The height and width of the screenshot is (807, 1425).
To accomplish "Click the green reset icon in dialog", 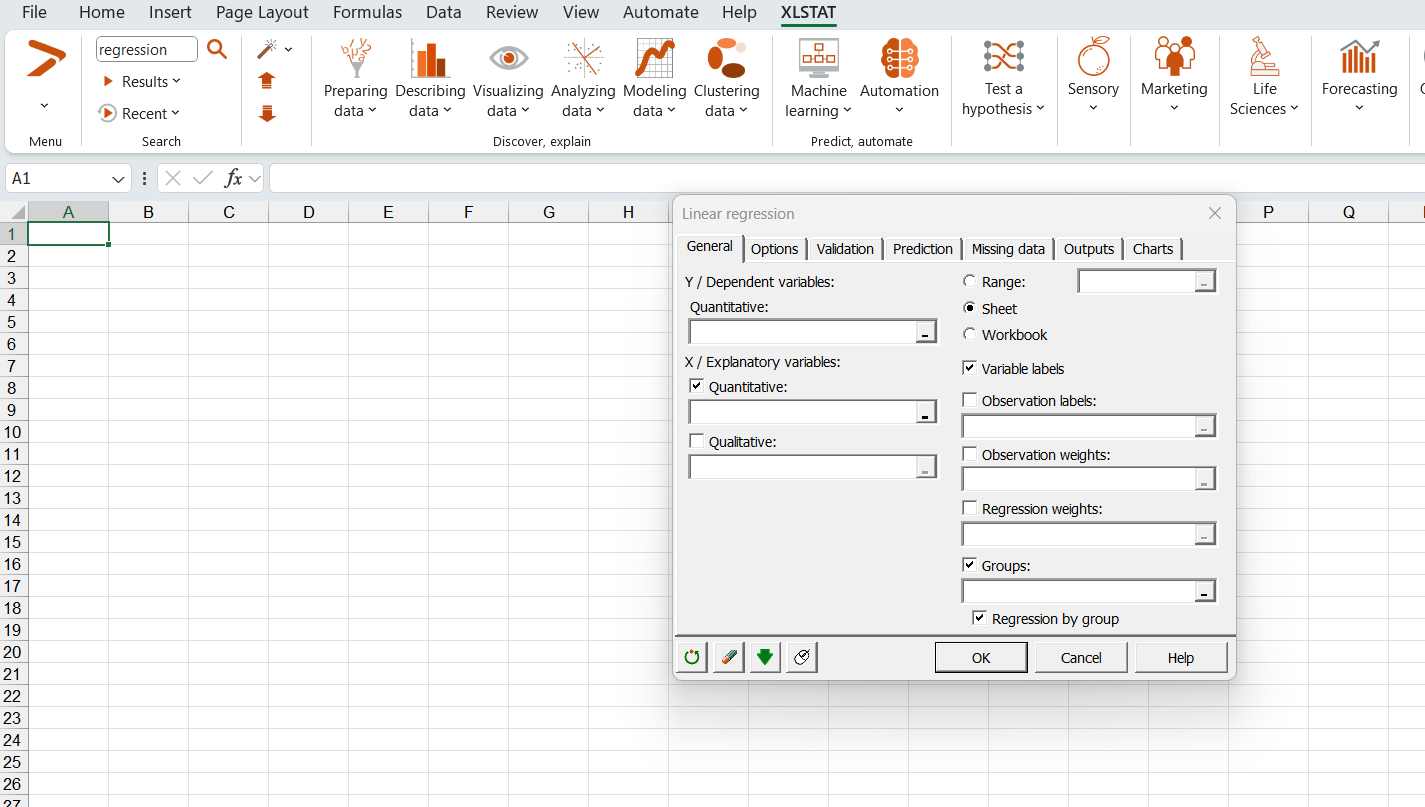I will (x=692, y=657).
